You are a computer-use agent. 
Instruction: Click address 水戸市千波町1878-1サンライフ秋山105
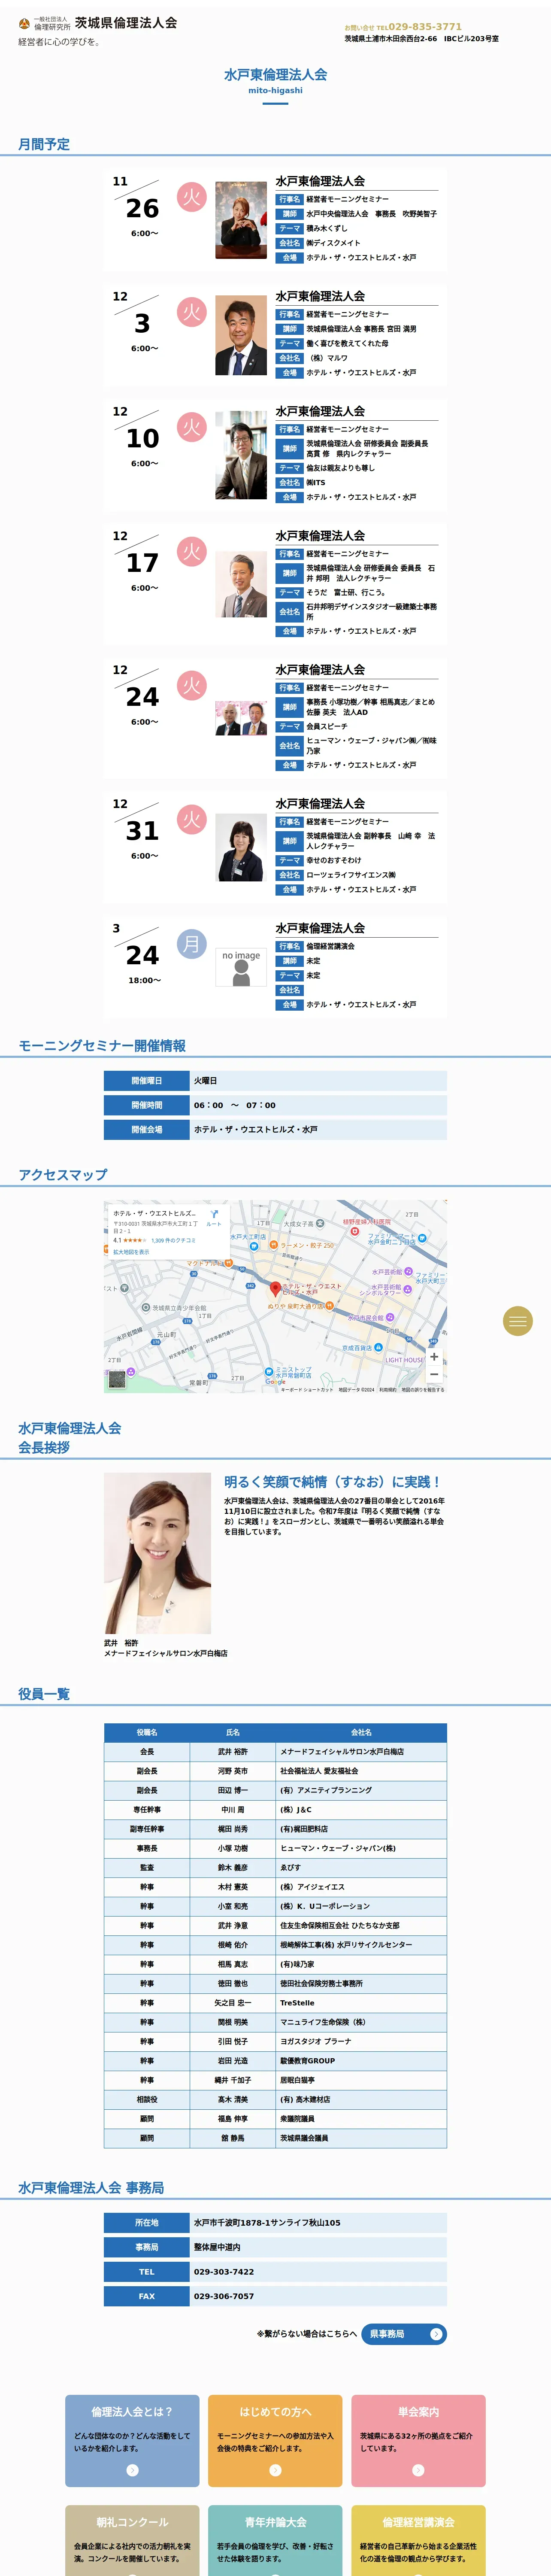point(267,2223)
